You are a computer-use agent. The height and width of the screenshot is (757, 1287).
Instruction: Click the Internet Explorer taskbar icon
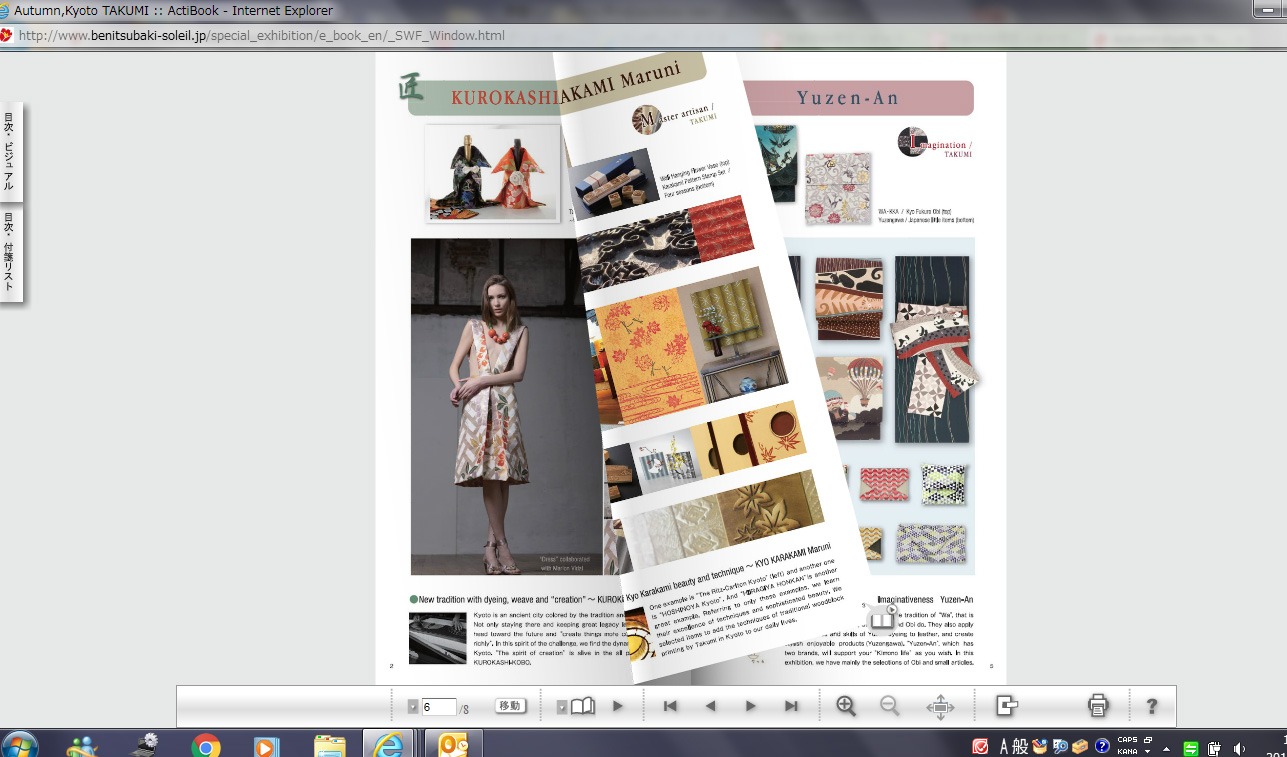[x=388, y=745]
